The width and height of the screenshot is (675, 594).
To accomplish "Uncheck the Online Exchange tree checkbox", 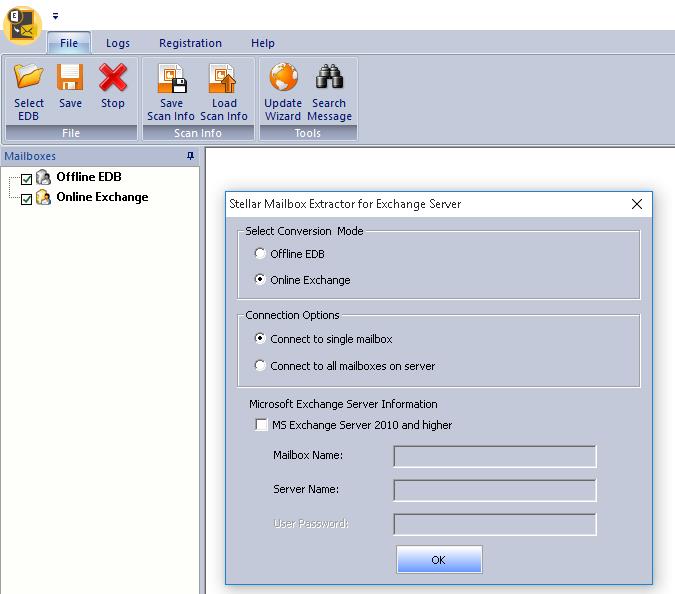I will click(x=26, y=199).
